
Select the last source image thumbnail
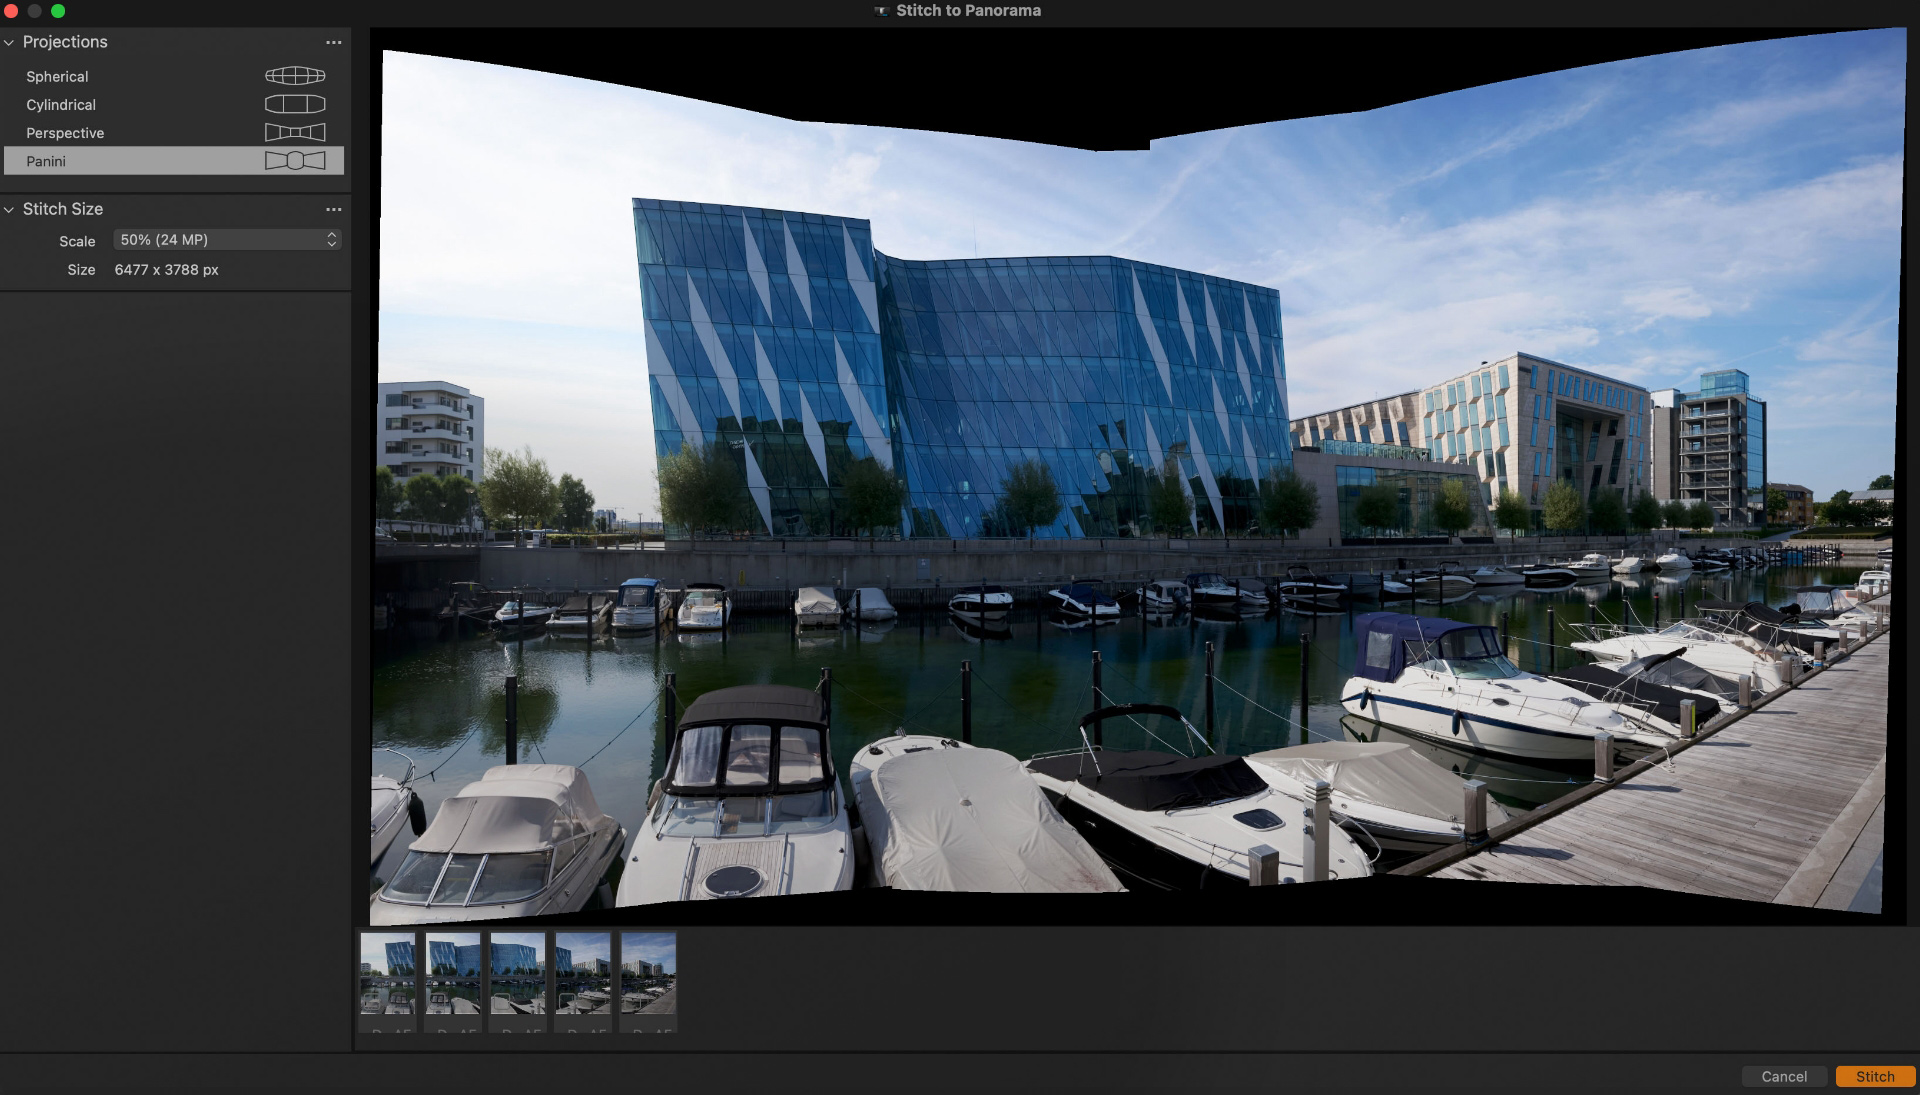coord(648,975)
